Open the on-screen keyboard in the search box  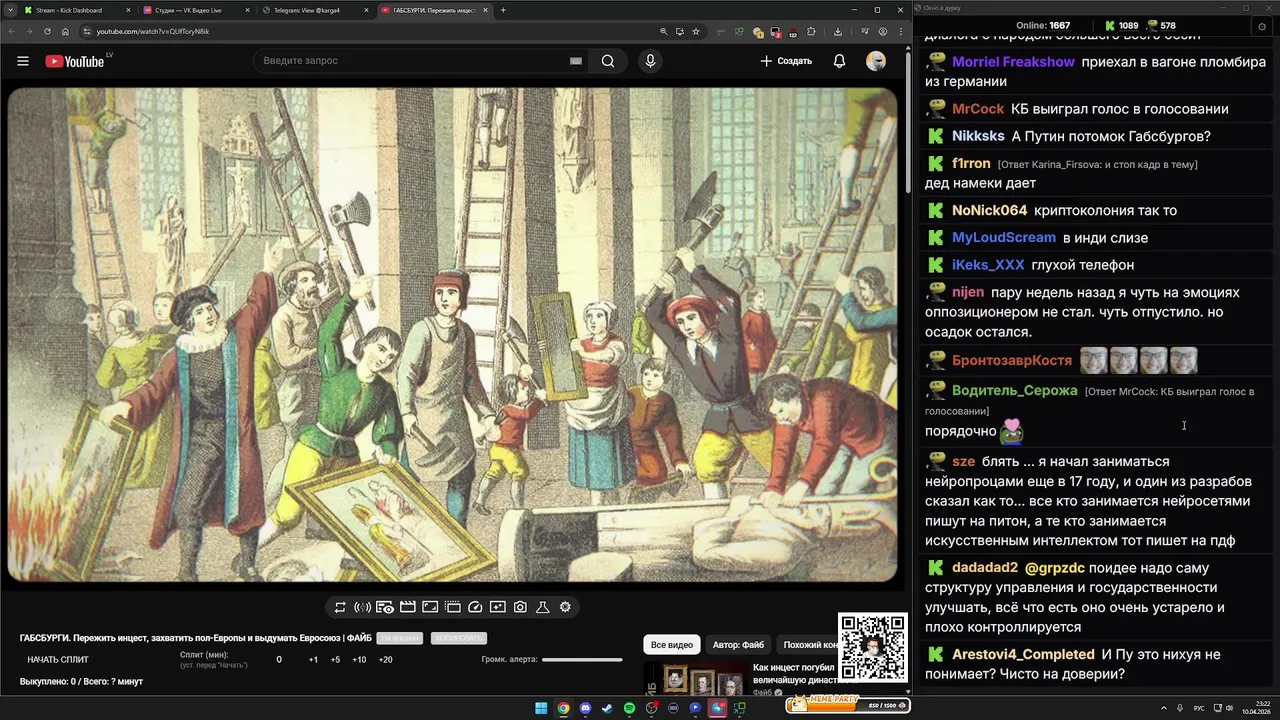click(x=576, y=61)
